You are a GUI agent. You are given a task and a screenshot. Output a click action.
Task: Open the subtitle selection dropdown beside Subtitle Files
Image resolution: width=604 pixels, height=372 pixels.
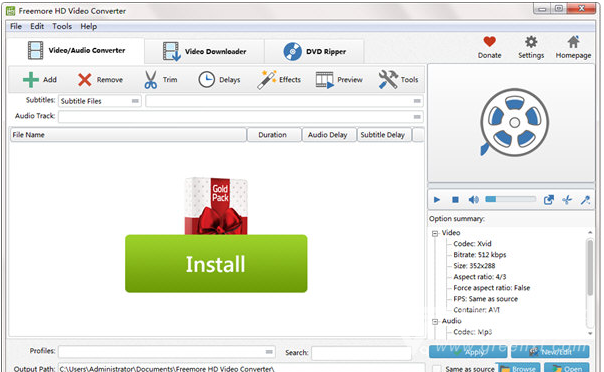click(x=284, y=101)
